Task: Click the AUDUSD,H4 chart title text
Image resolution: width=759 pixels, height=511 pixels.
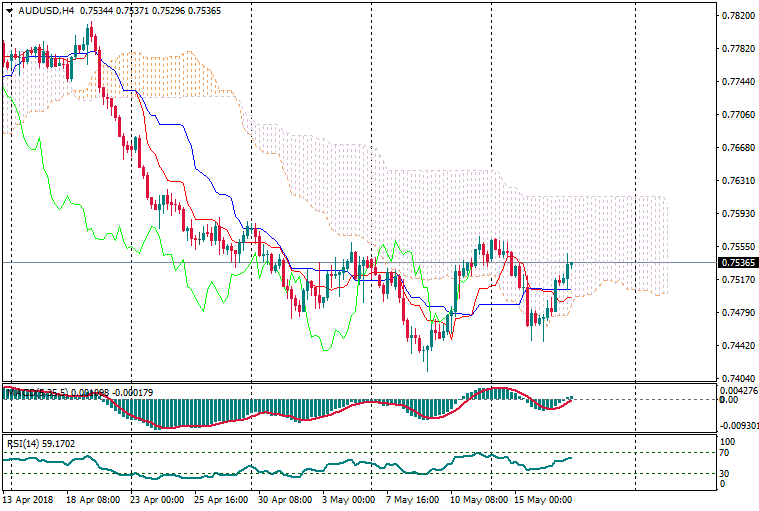Action: click(45, 11)
